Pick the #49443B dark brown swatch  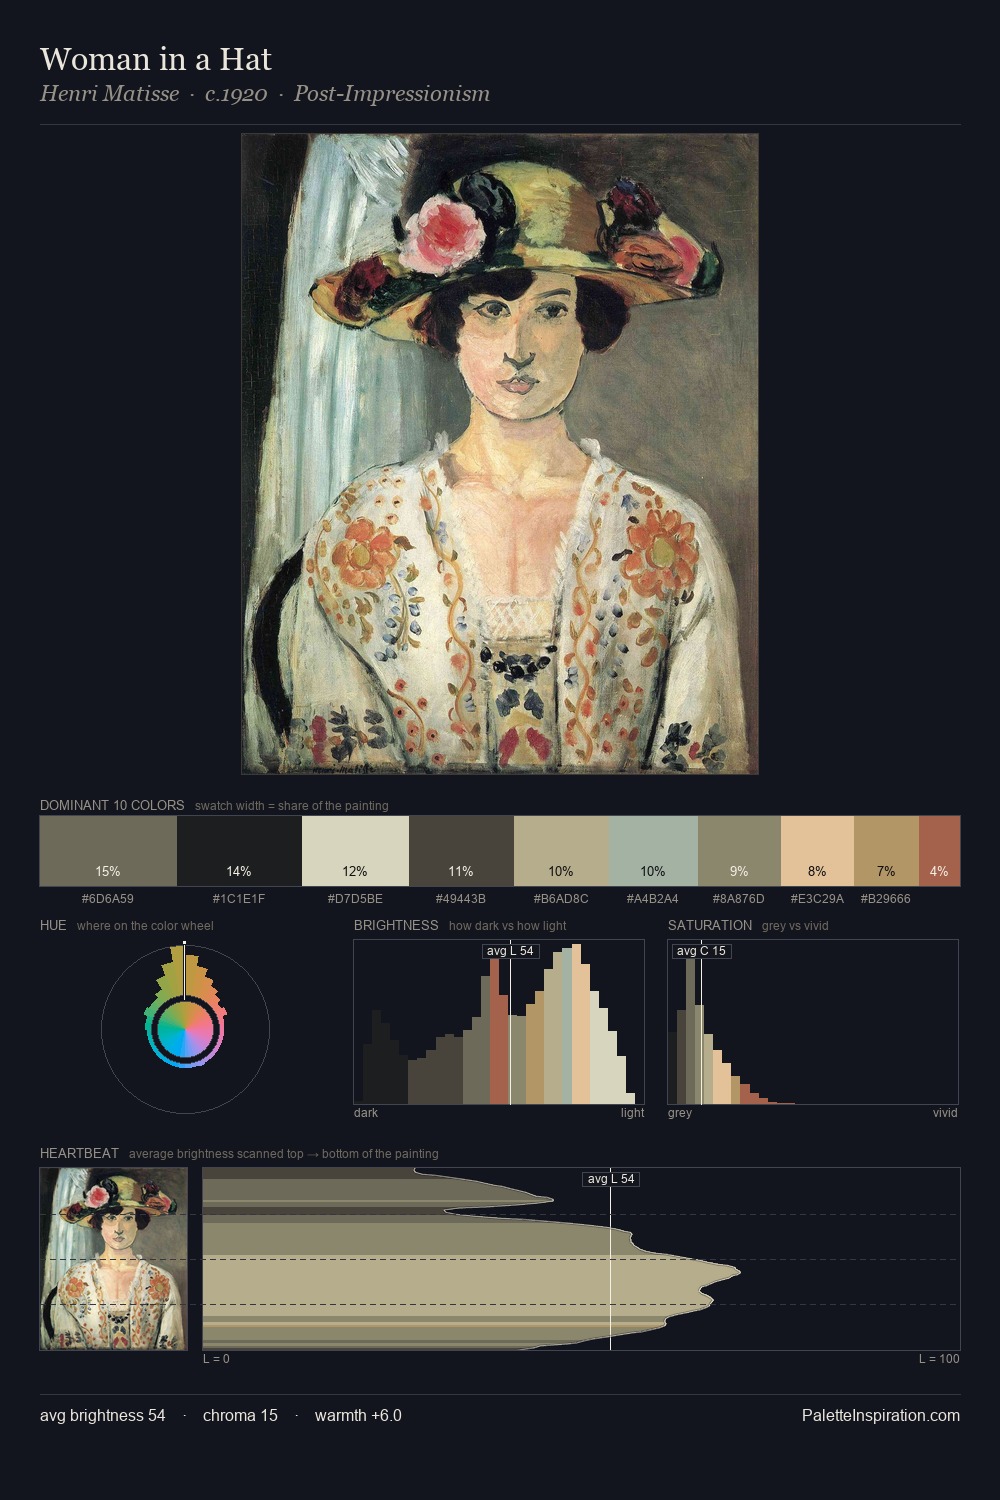[x=461, y=851]
